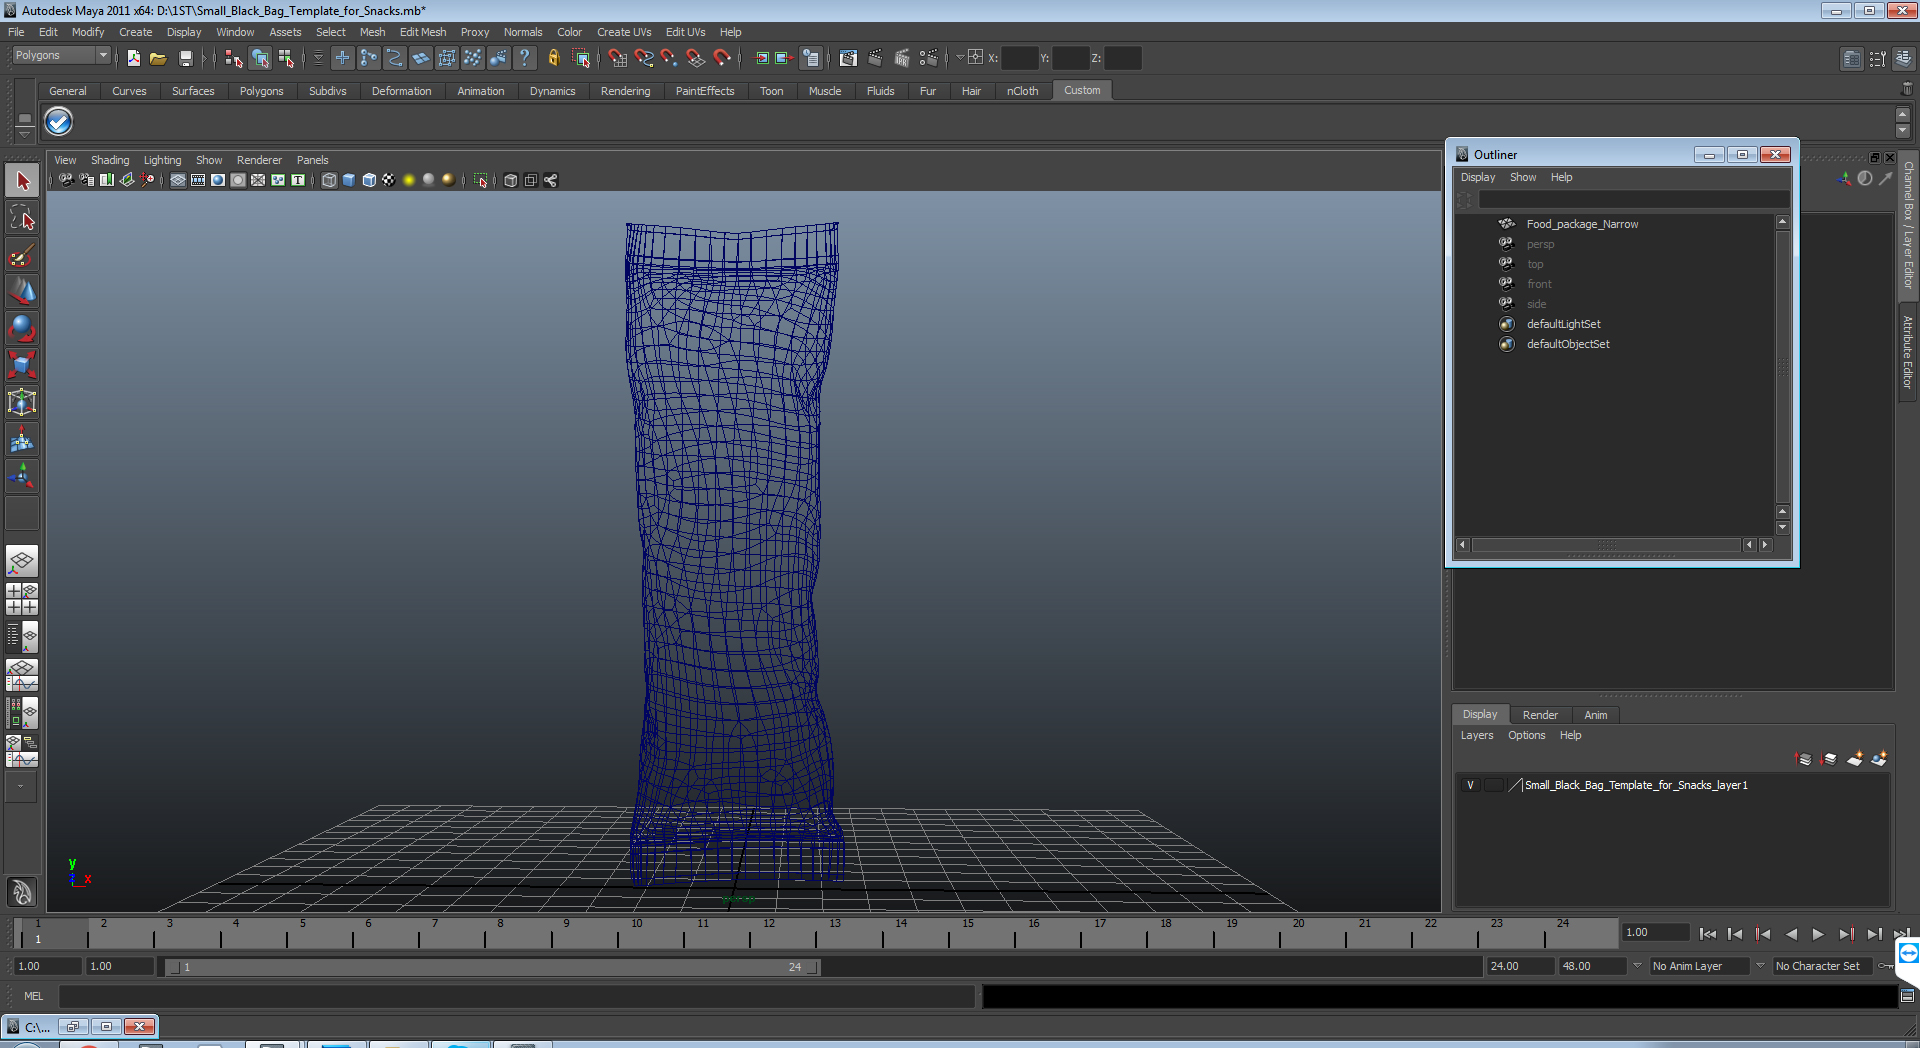Go to start of playback range
Screen dimensions: 1920x1048
point(1708,934)
